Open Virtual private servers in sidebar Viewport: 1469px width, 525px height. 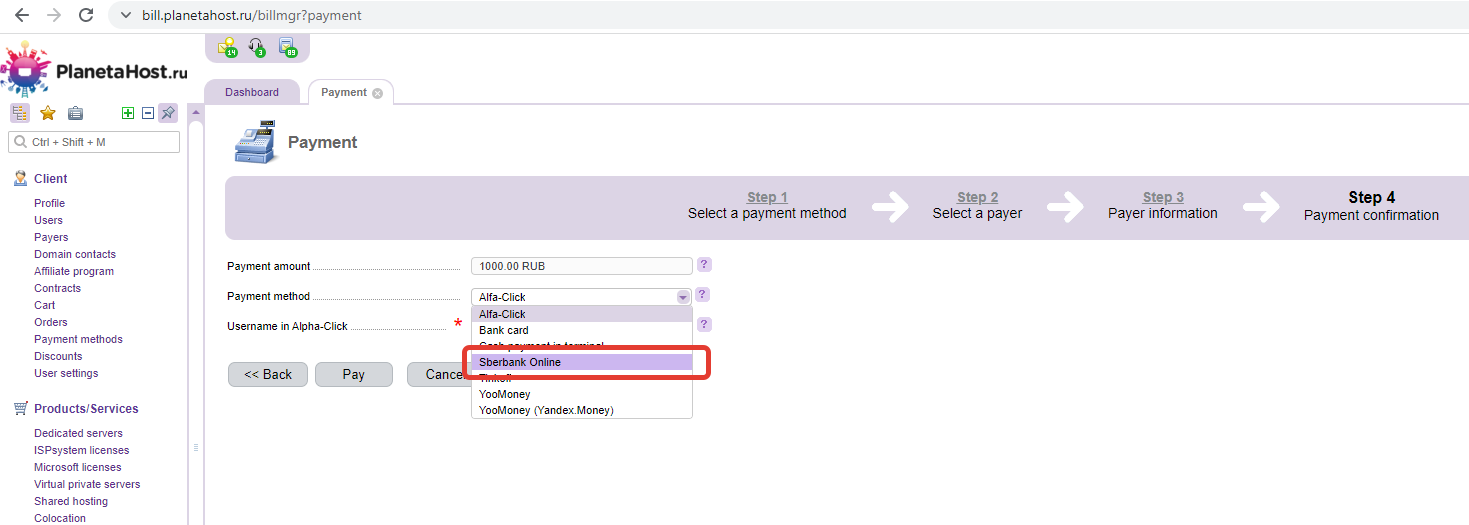(x=87, y=484)
